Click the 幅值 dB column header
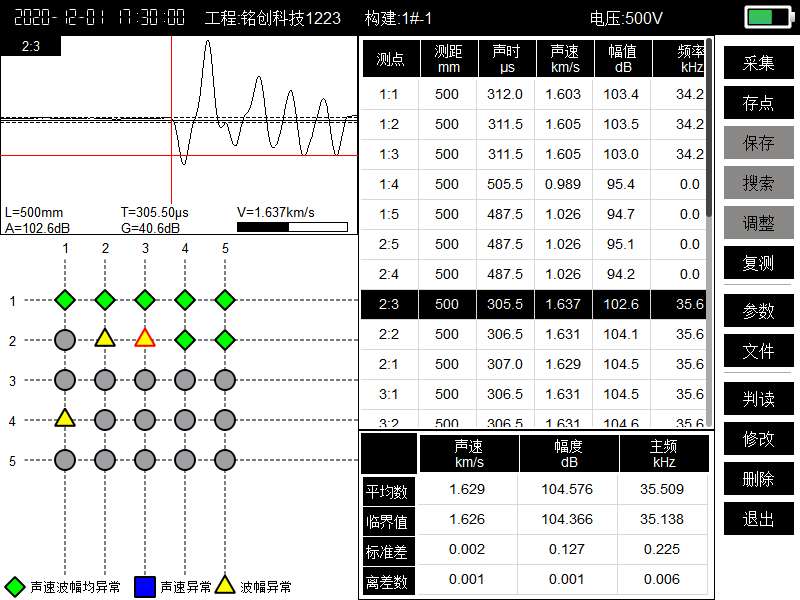 click(x=623, y=59)
